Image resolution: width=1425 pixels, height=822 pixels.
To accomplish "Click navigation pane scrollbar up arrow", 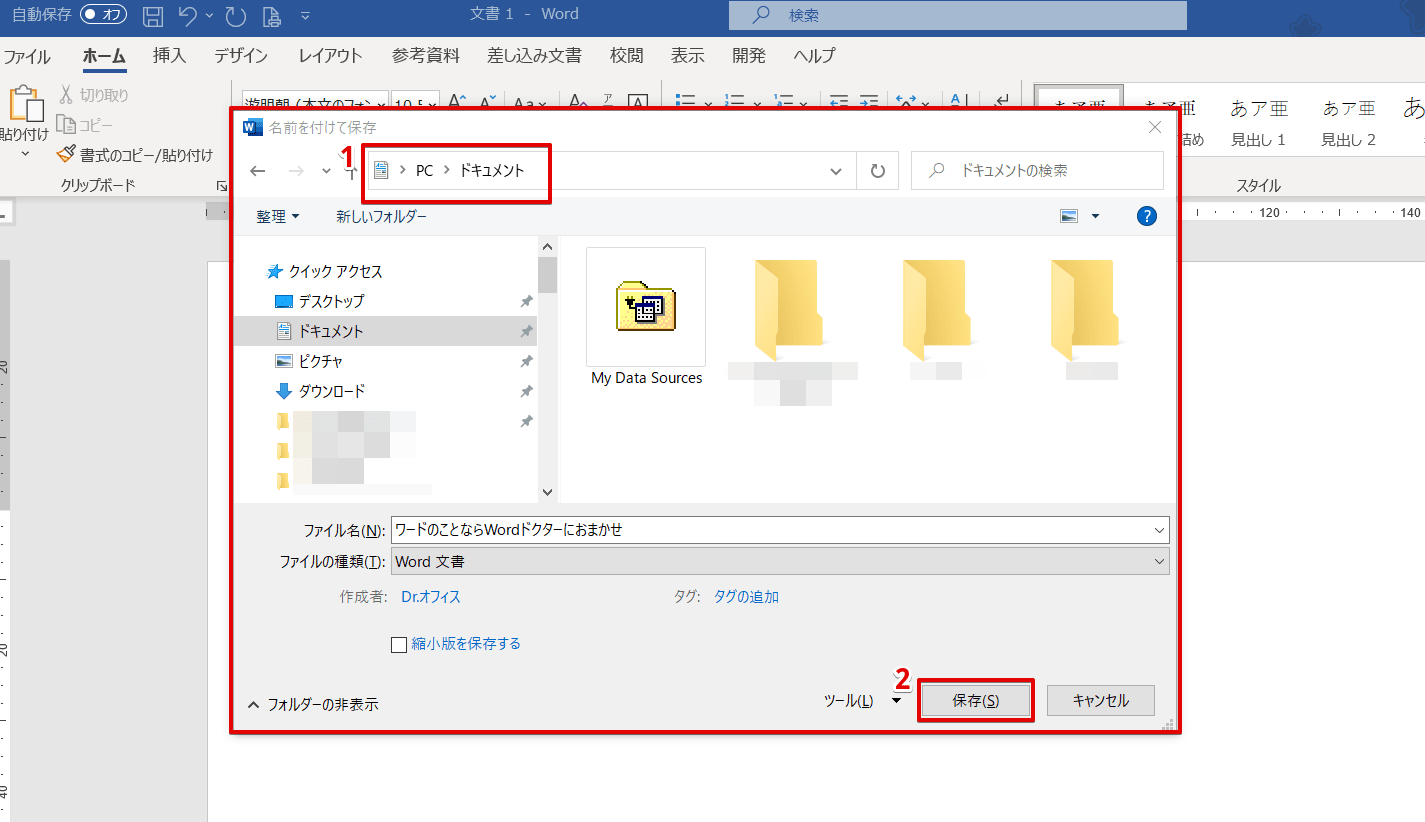I will (547, 246).
